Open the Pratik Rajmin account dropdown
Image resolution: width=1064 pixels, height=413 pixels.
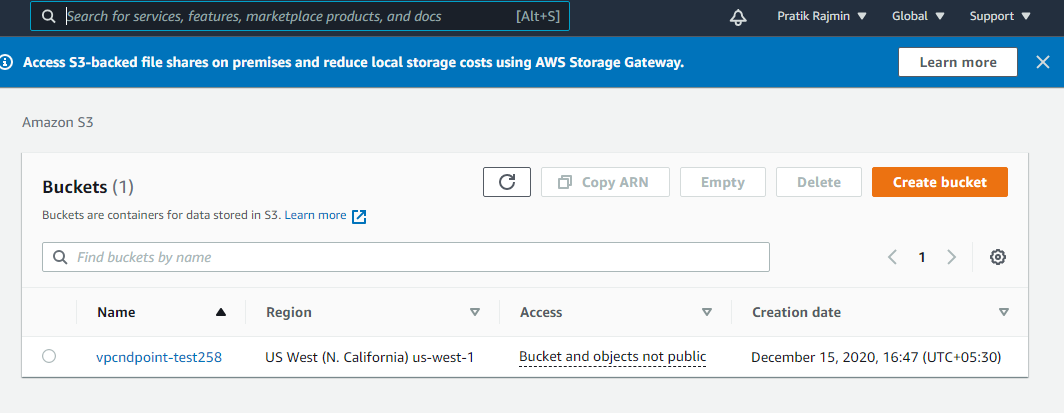pyautogui.click(x=822, y=16)
